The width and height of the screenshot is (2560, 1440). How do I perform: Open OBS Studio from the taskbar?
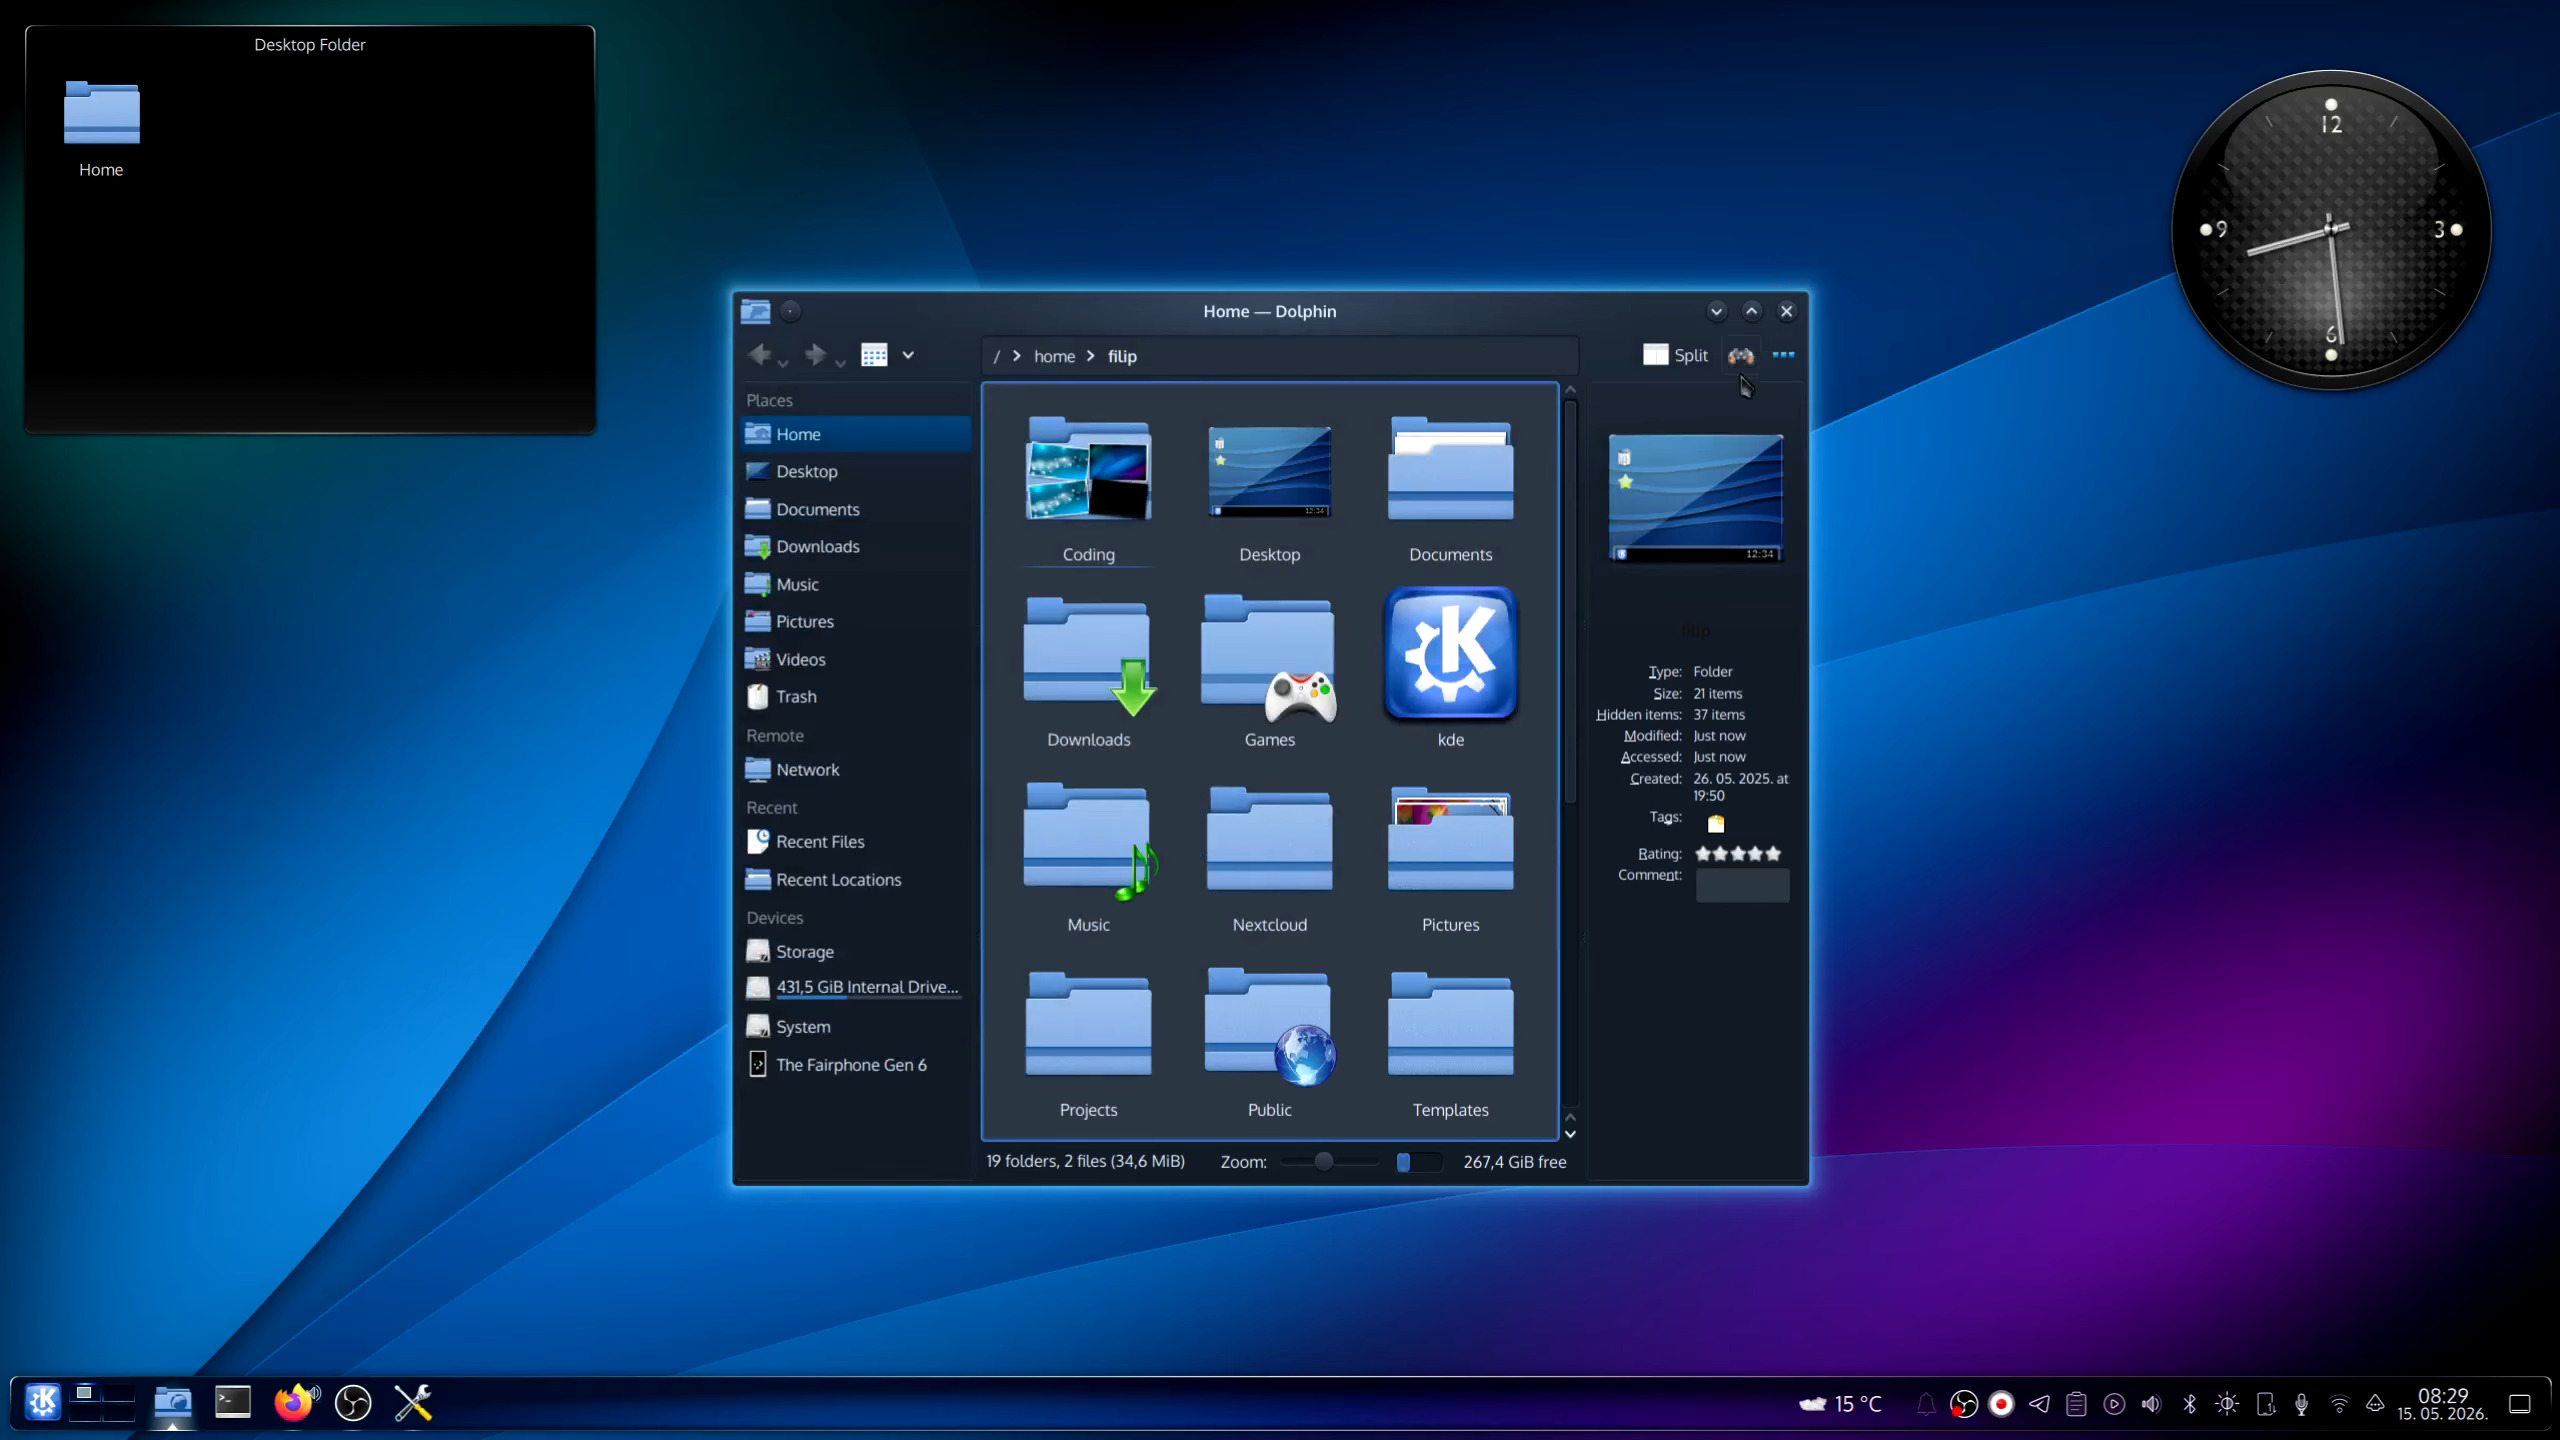click(353, 1403)
